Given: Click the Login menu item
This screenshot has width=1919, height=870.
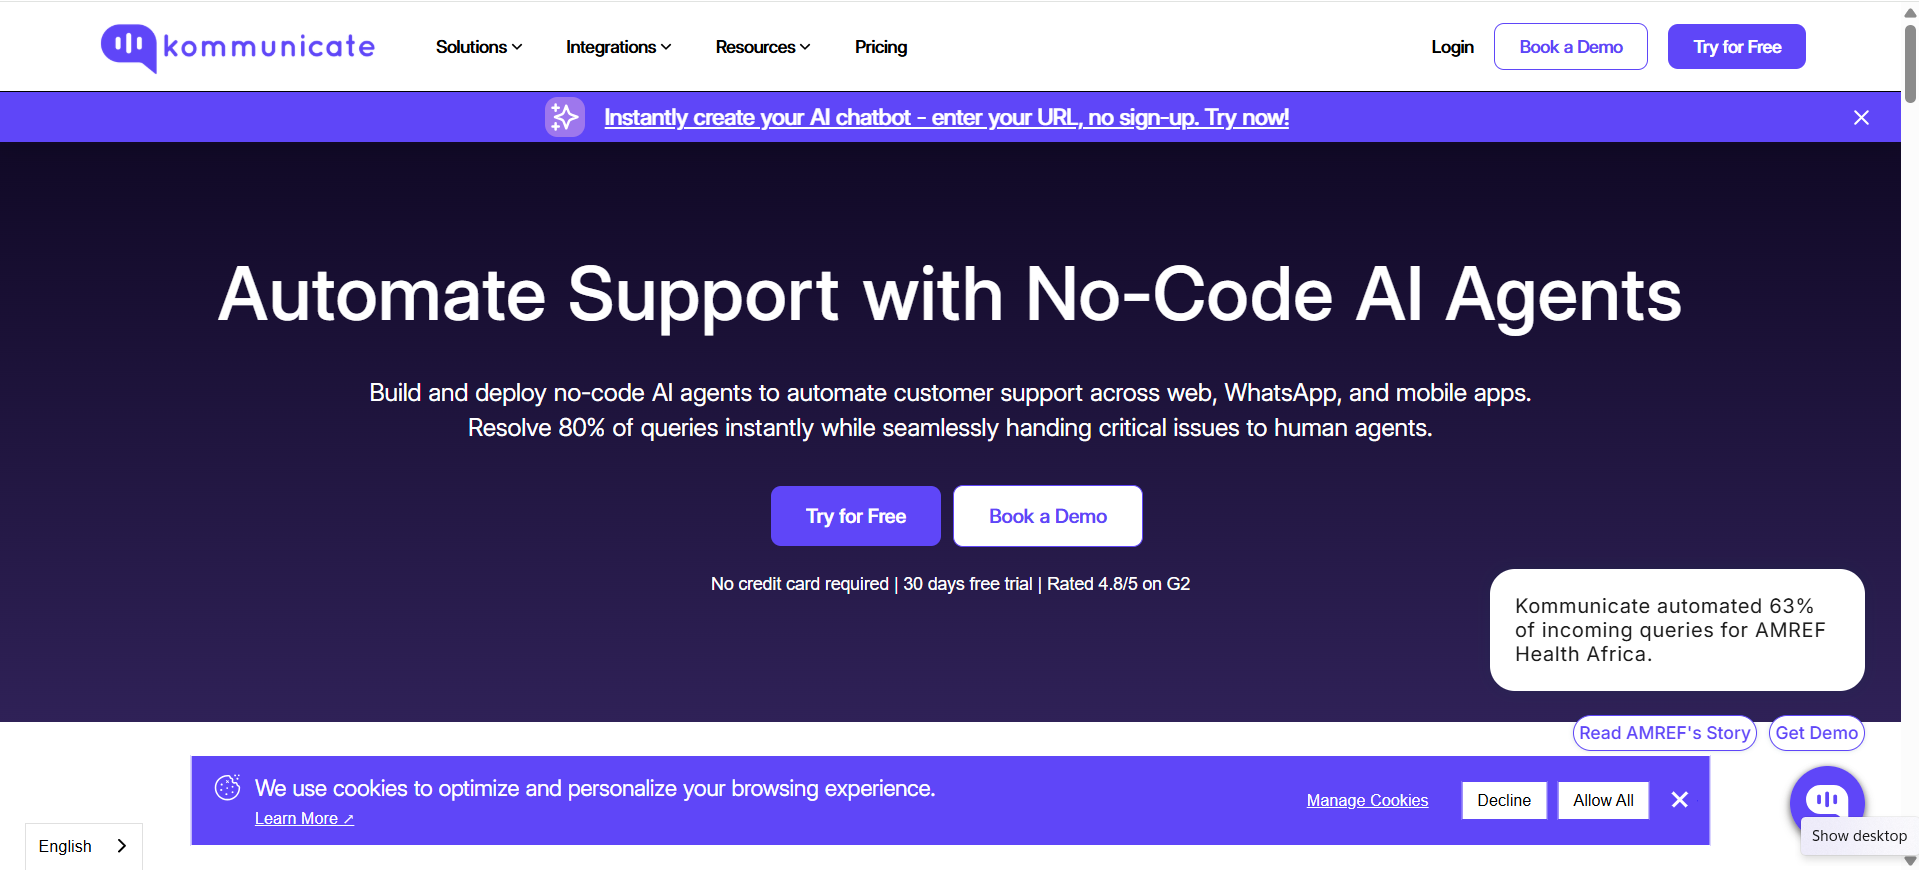Looking at the screenshot, I should [x=1452, y=47].
